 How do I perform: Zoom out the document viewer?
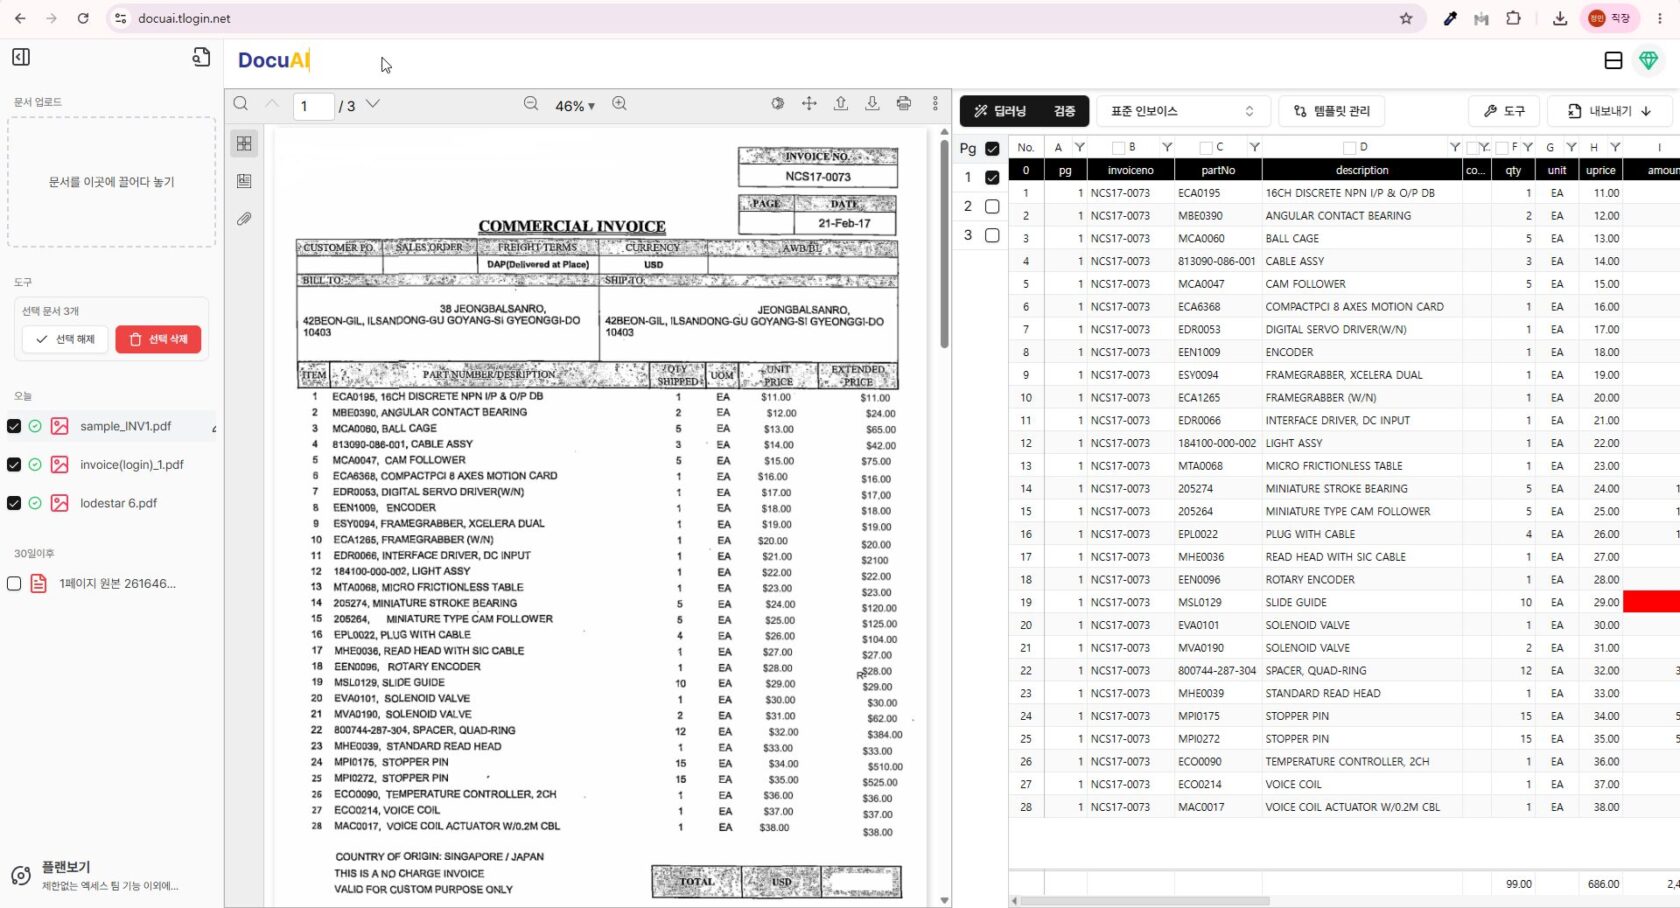531,104
